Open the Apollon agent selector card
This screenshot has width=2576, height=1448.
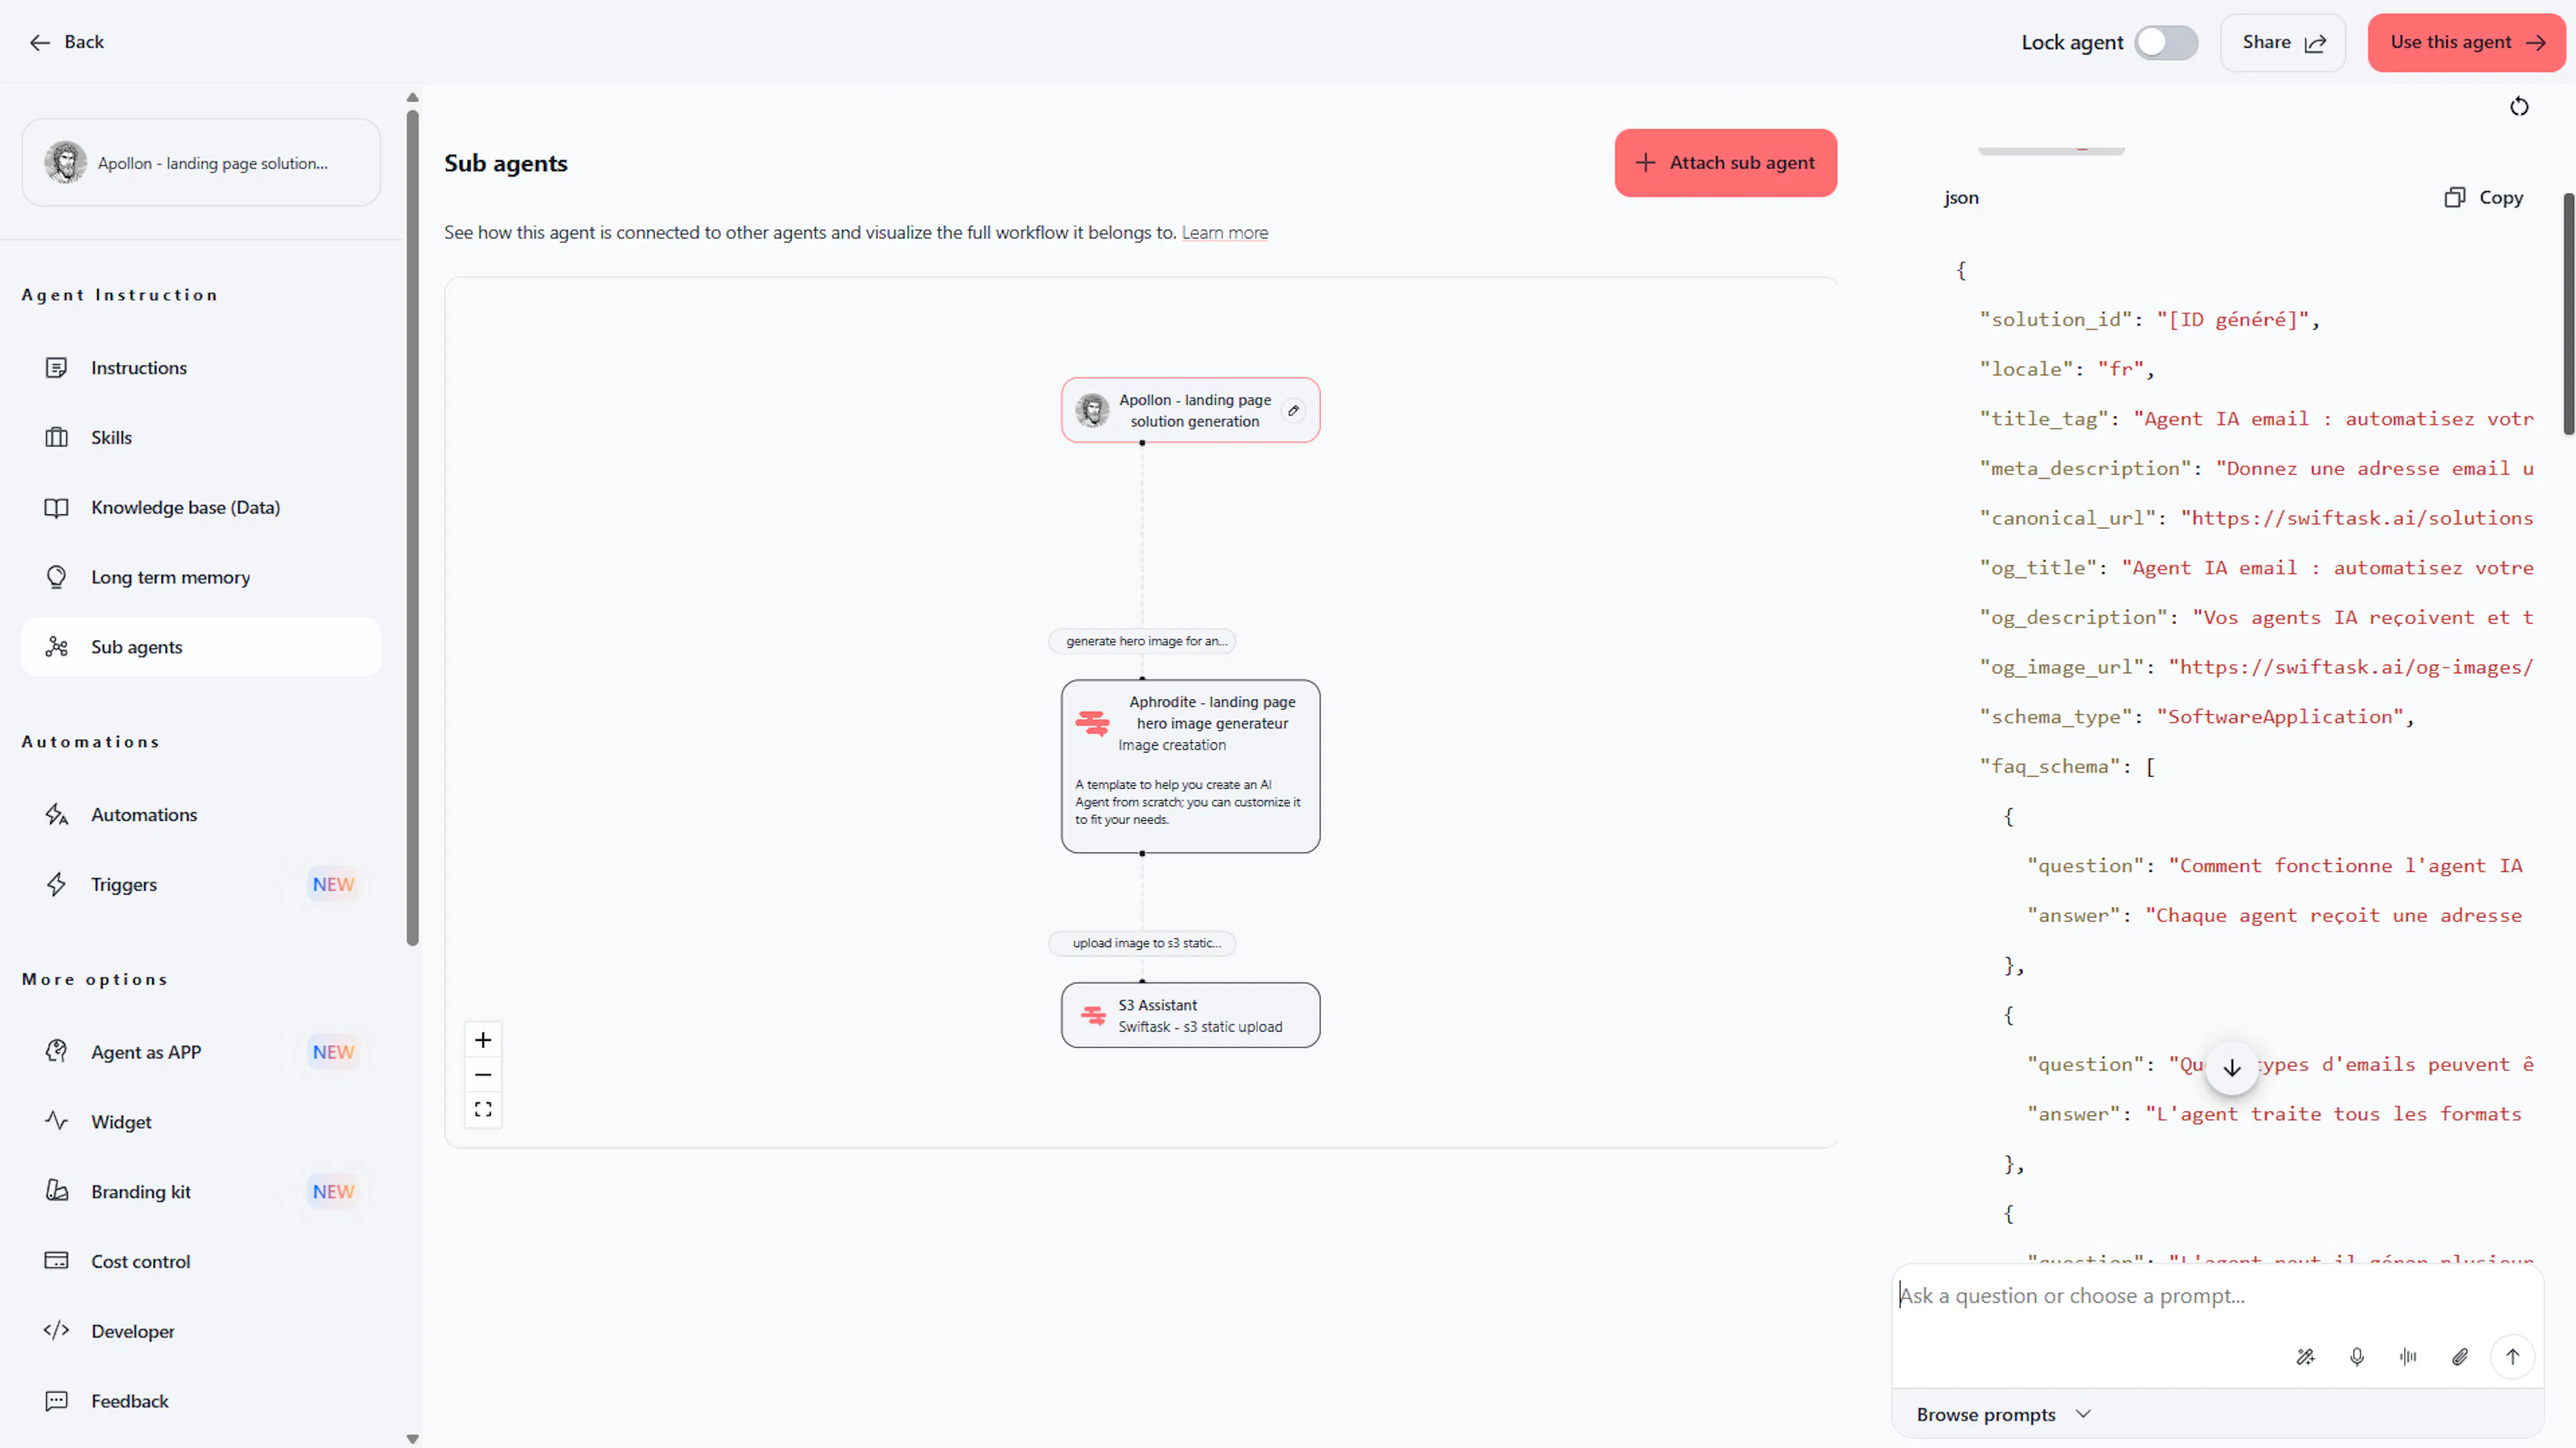pyautogui.click(x=201, y=163)
